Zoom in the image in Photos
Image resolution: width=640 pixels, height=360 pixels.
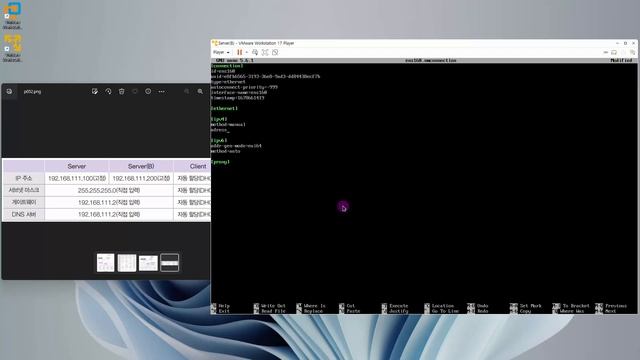coord(200,91)
